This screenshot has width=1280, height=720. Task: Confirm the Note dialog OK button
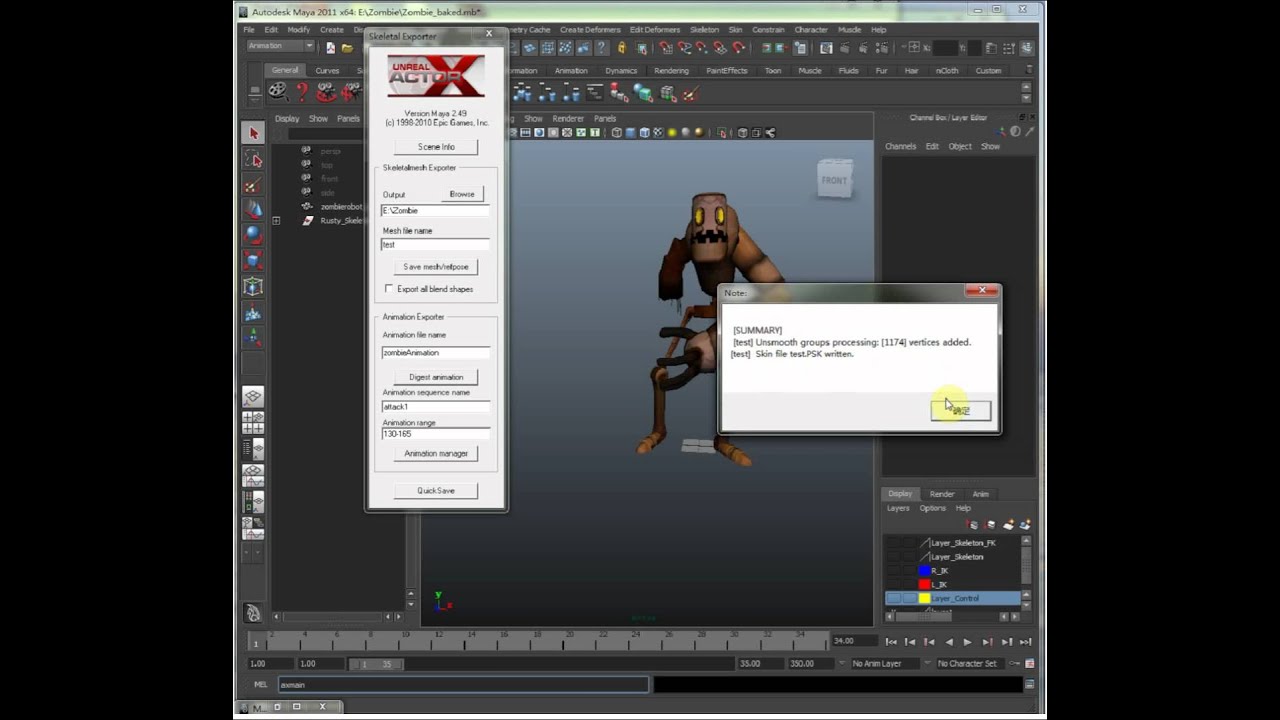coord(961,410)
